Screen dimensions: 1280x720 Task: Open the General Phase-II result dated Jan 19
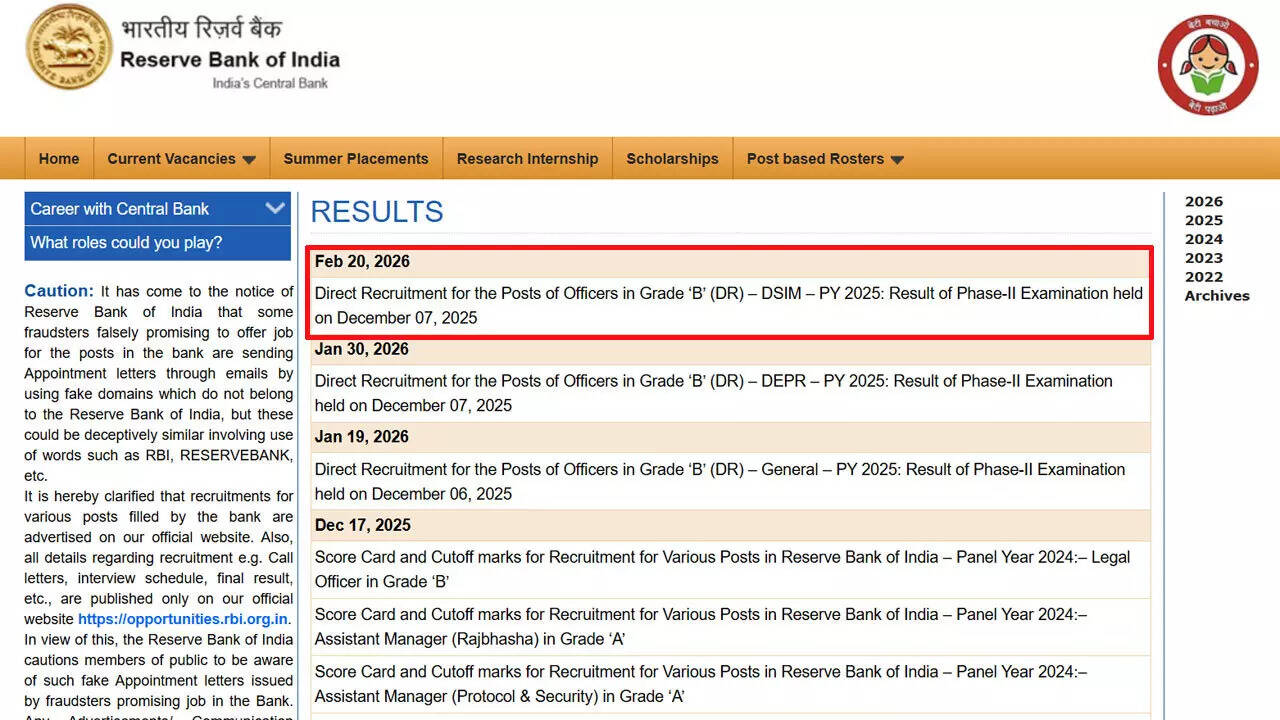[x=719, y=481]
